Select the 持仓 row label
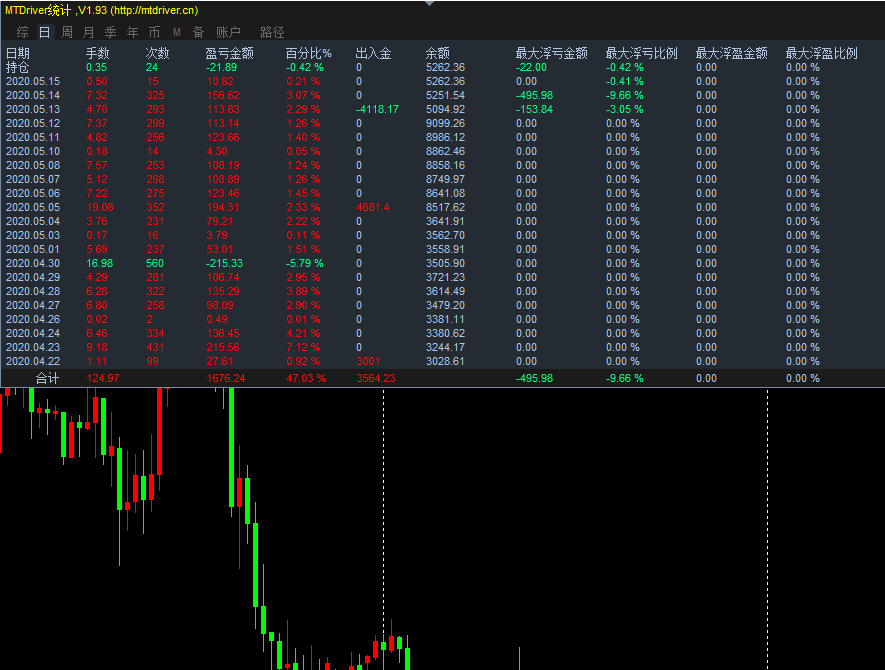Viewport: 885px width, 670px height. point(17,67)
